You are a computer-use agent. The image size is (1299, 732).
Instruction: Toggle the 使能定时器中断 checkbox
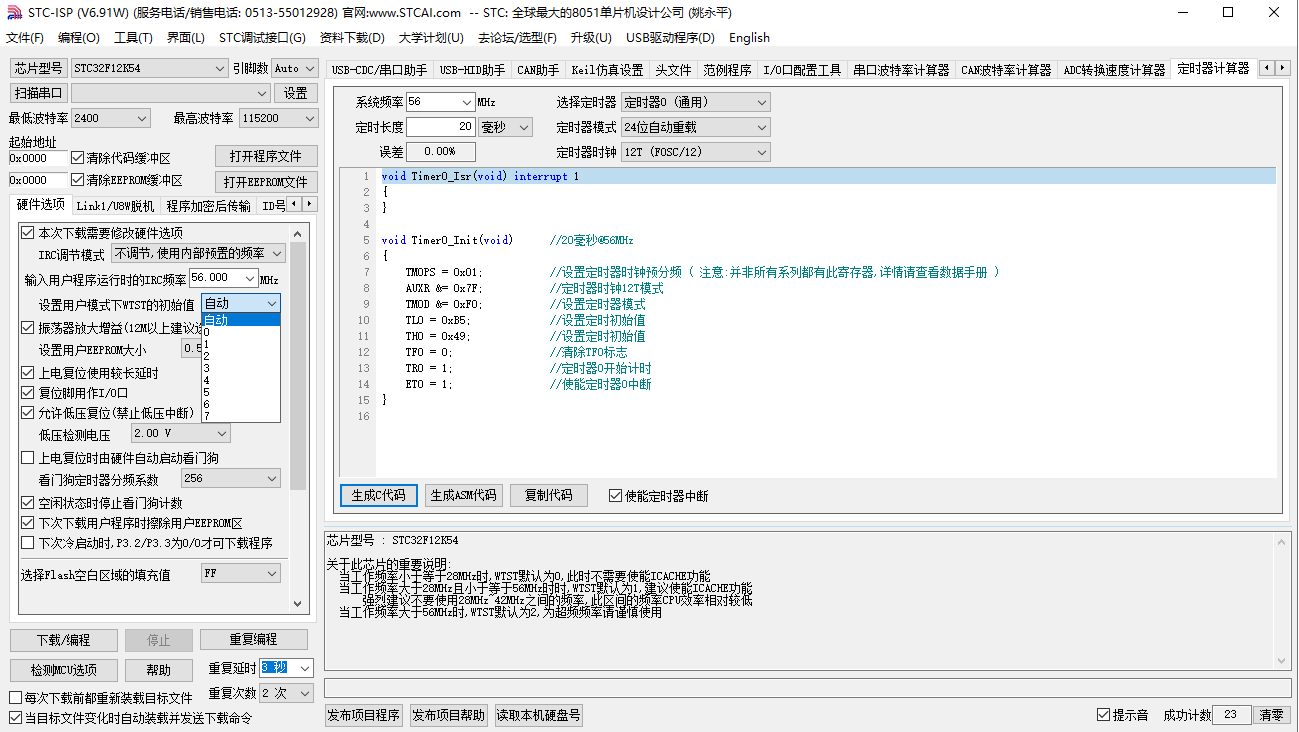pyautogui.click(x=616, y=496)
